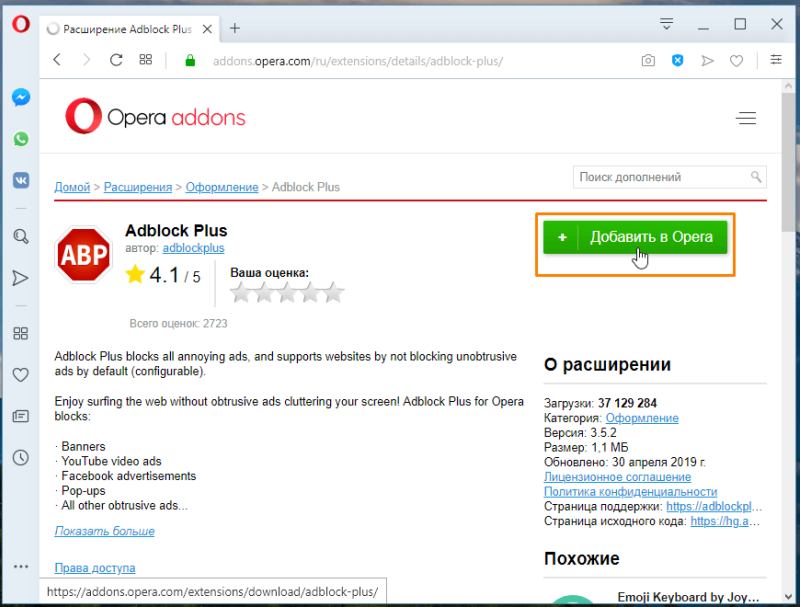Go forward to the next page
Screen dimensions: 800x607
[x=87, y=60]
